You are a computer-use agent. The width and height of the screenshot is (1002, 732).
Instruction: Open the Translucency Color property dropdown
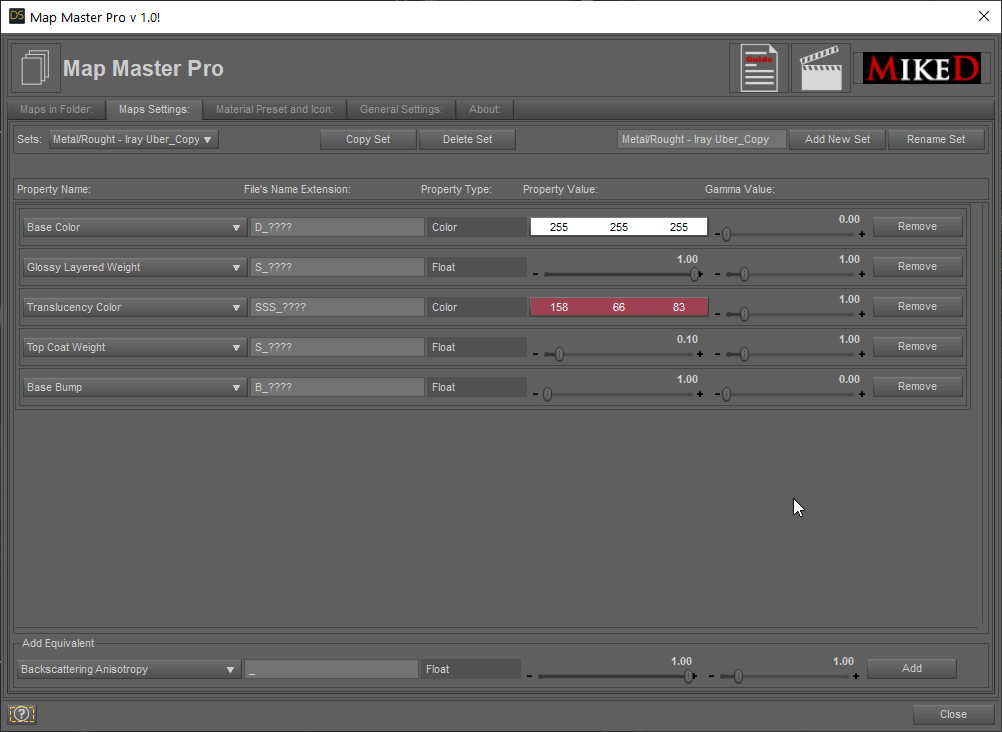click(134, 307)
